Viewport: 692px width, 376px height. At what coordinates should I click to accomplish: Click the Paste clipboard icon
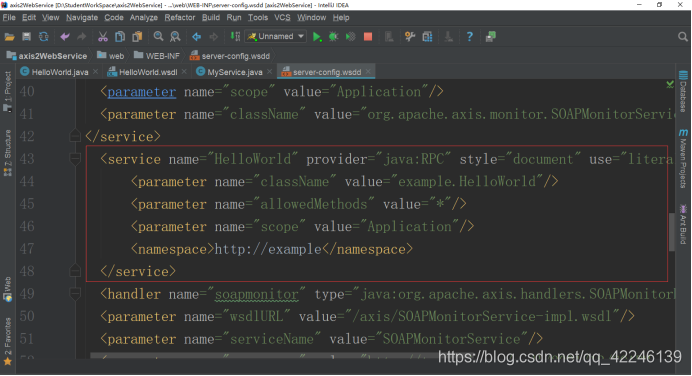(137, 37)
